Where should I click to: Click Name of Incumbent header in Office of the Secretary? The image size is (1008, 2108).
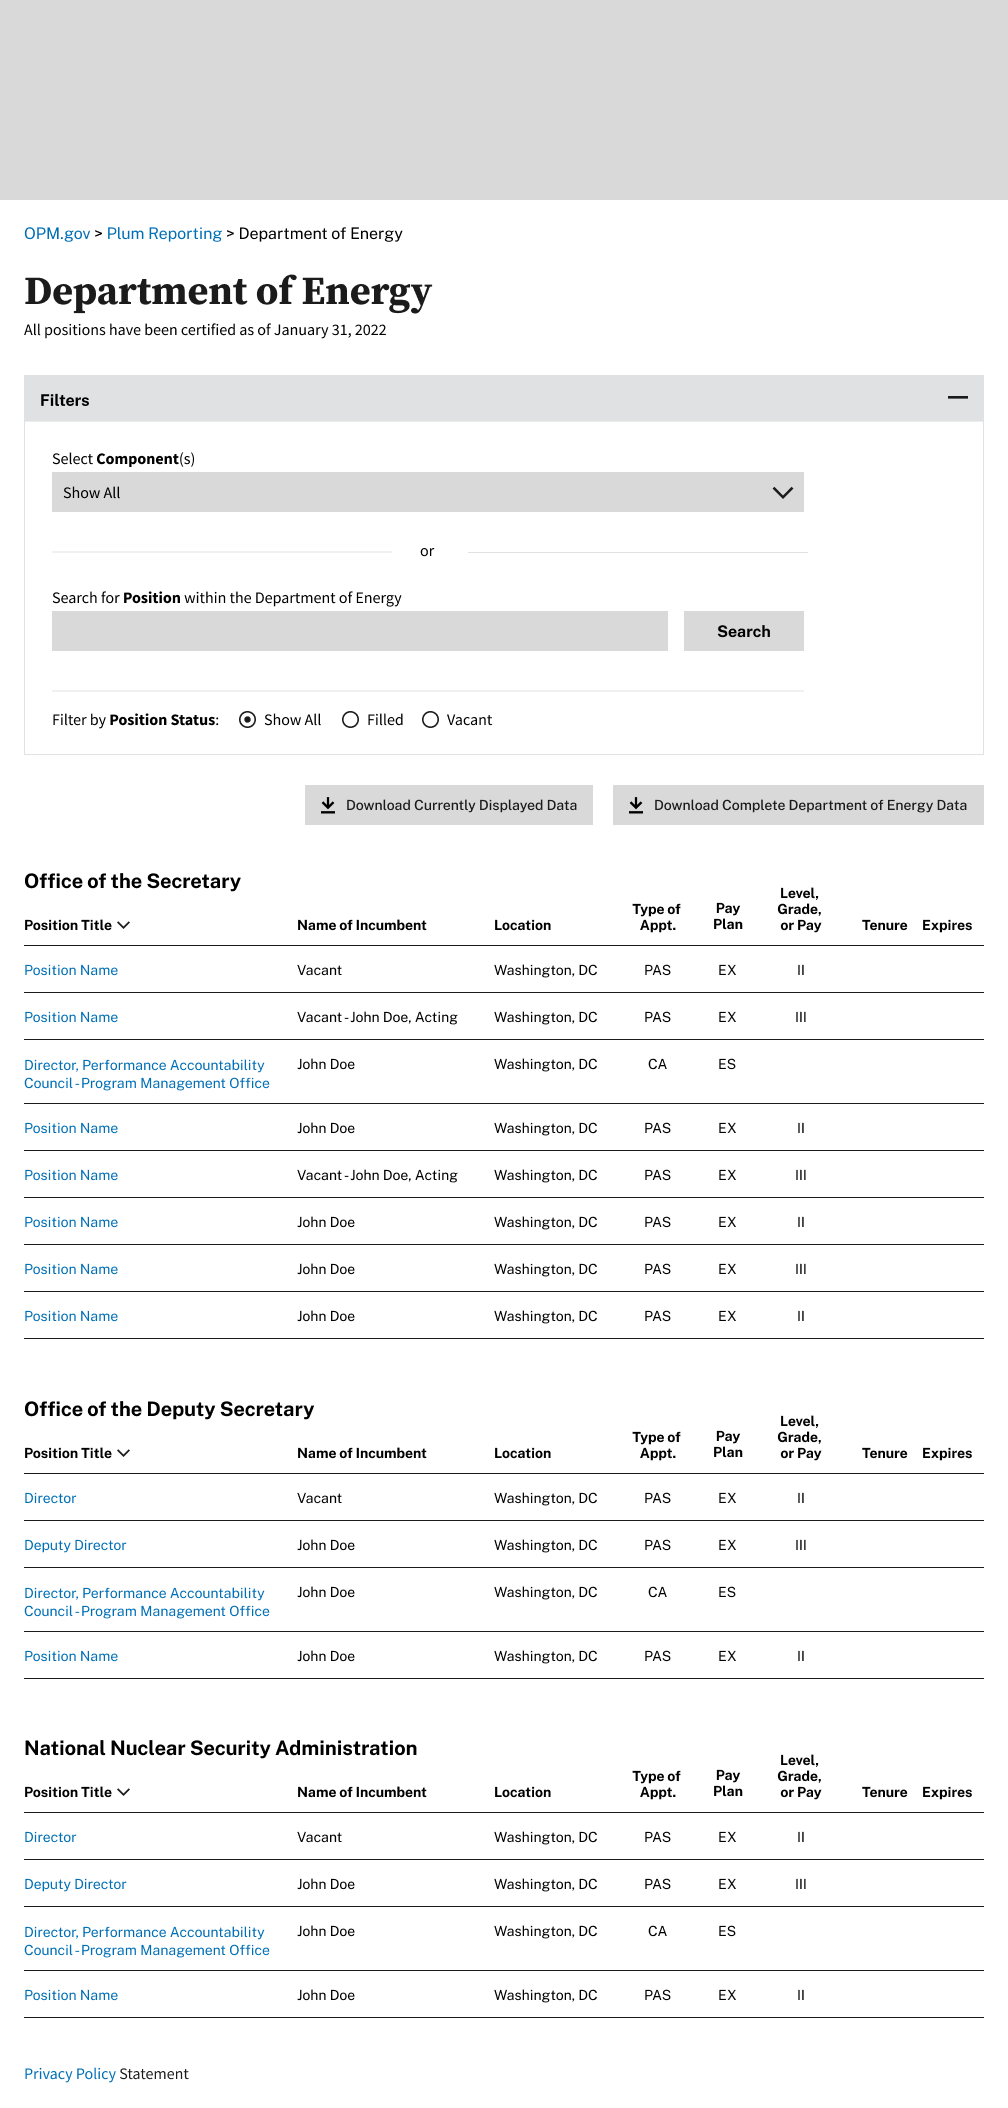361,925
